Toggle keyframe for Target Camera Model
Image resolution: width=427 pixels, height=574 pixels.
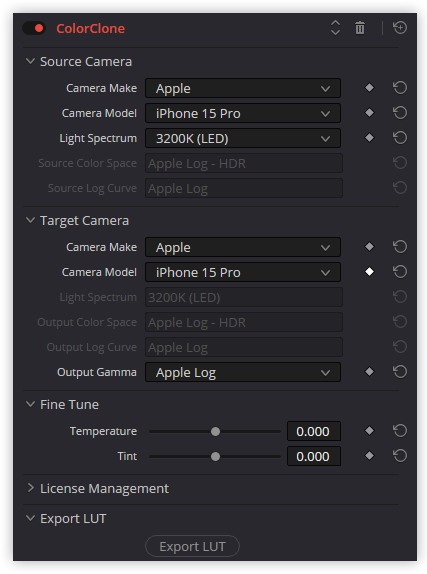point(370,272)
